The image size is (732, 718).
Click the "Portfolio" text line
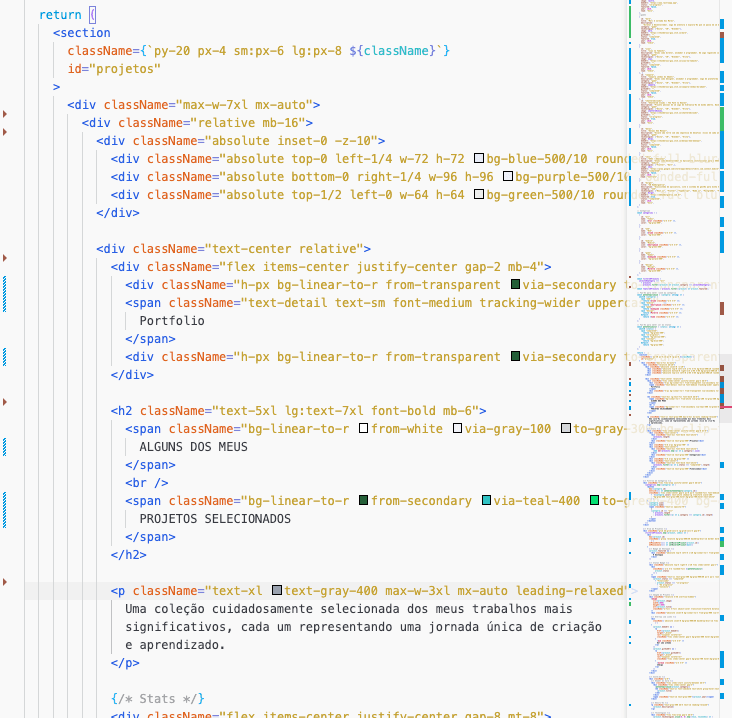coord(172,321)
